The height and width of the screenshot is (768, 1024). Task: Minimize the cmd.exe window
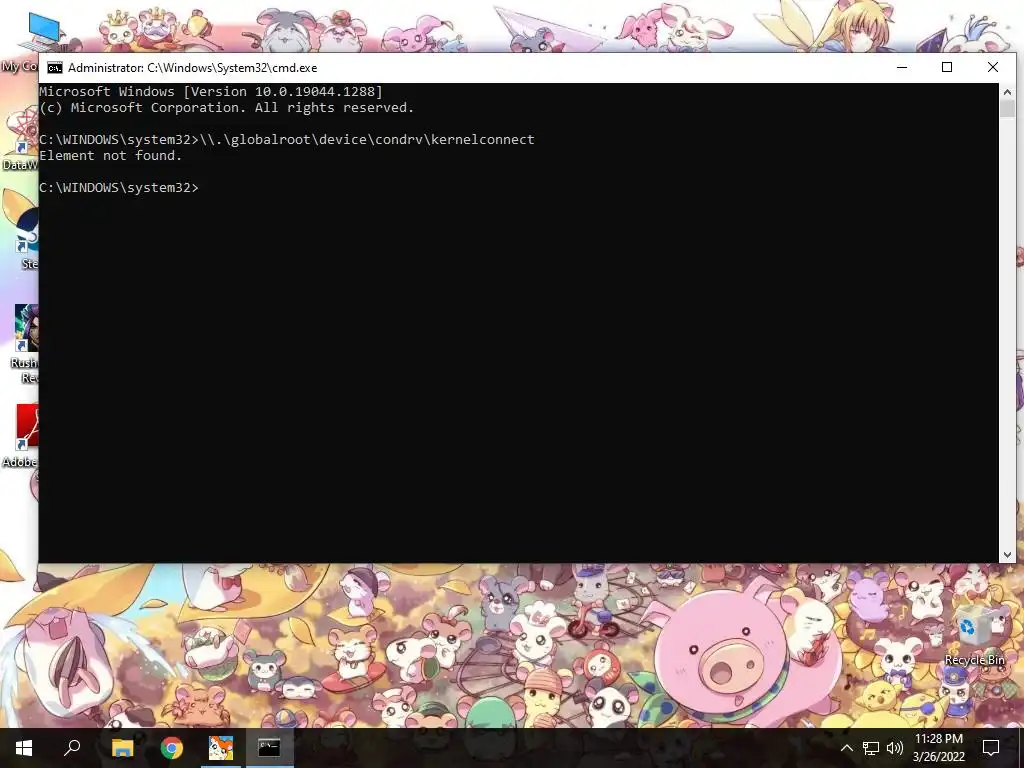[x=902, y=67]
